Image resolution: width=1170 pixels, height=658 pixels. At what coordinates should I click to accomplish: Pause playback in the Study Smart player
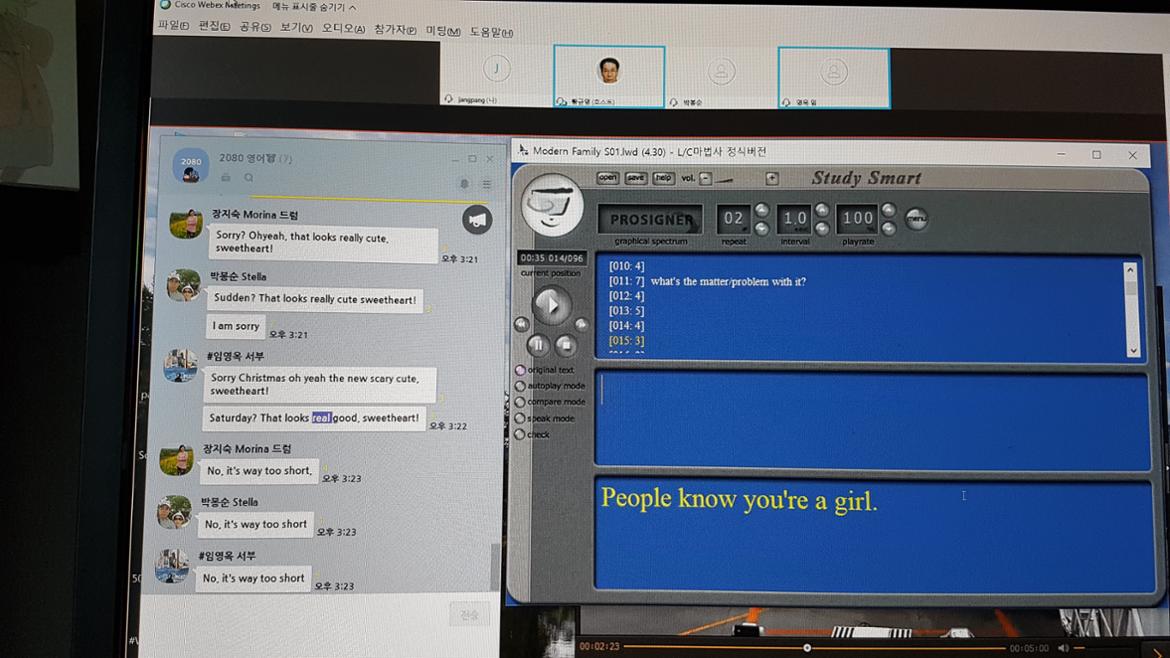[x=537, y=345]
